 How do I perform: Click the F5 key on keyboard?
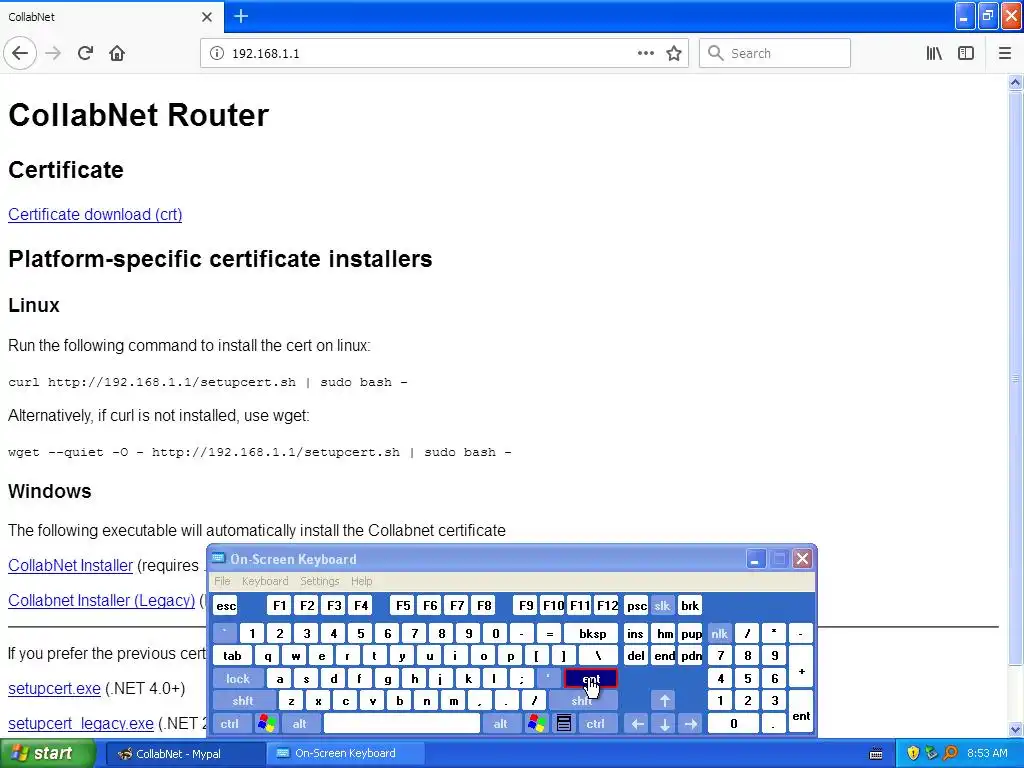tap(403, 606)
